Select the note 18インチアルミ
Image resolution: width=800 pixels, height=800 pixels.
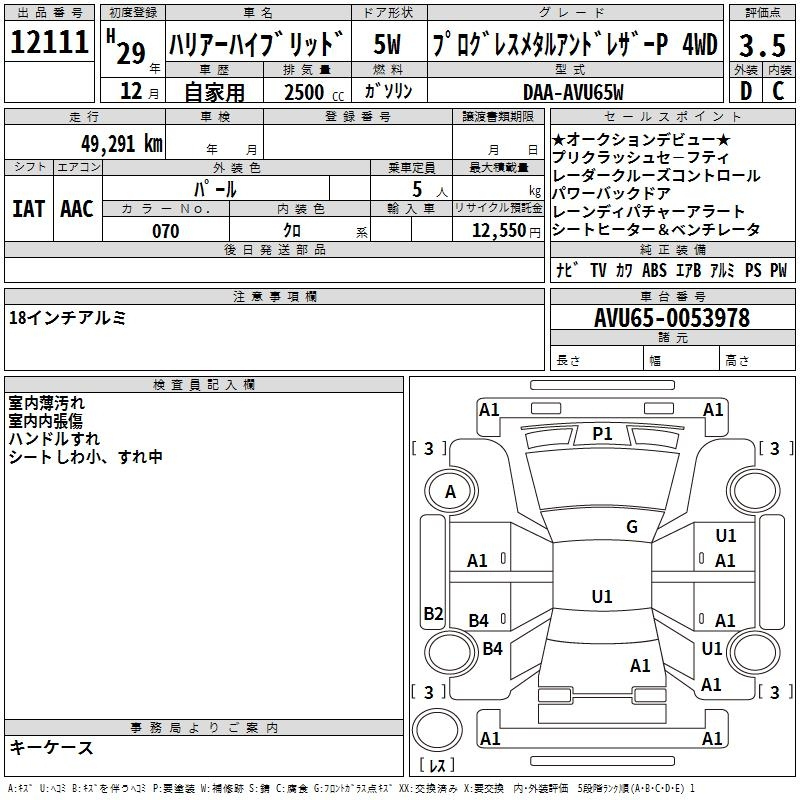(x=67, y=317)
